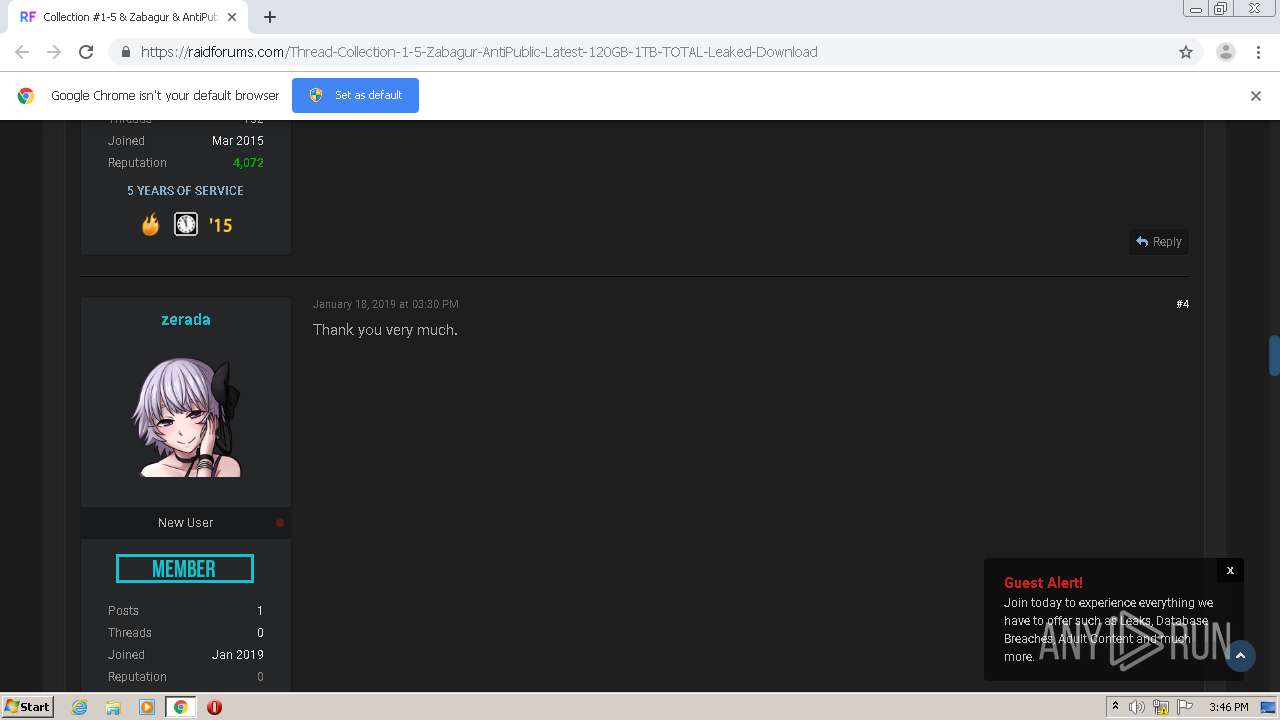The width and height of the screenshot is (1280, 720).
Task: Click the network tray icon
Action: (1161, 707)
